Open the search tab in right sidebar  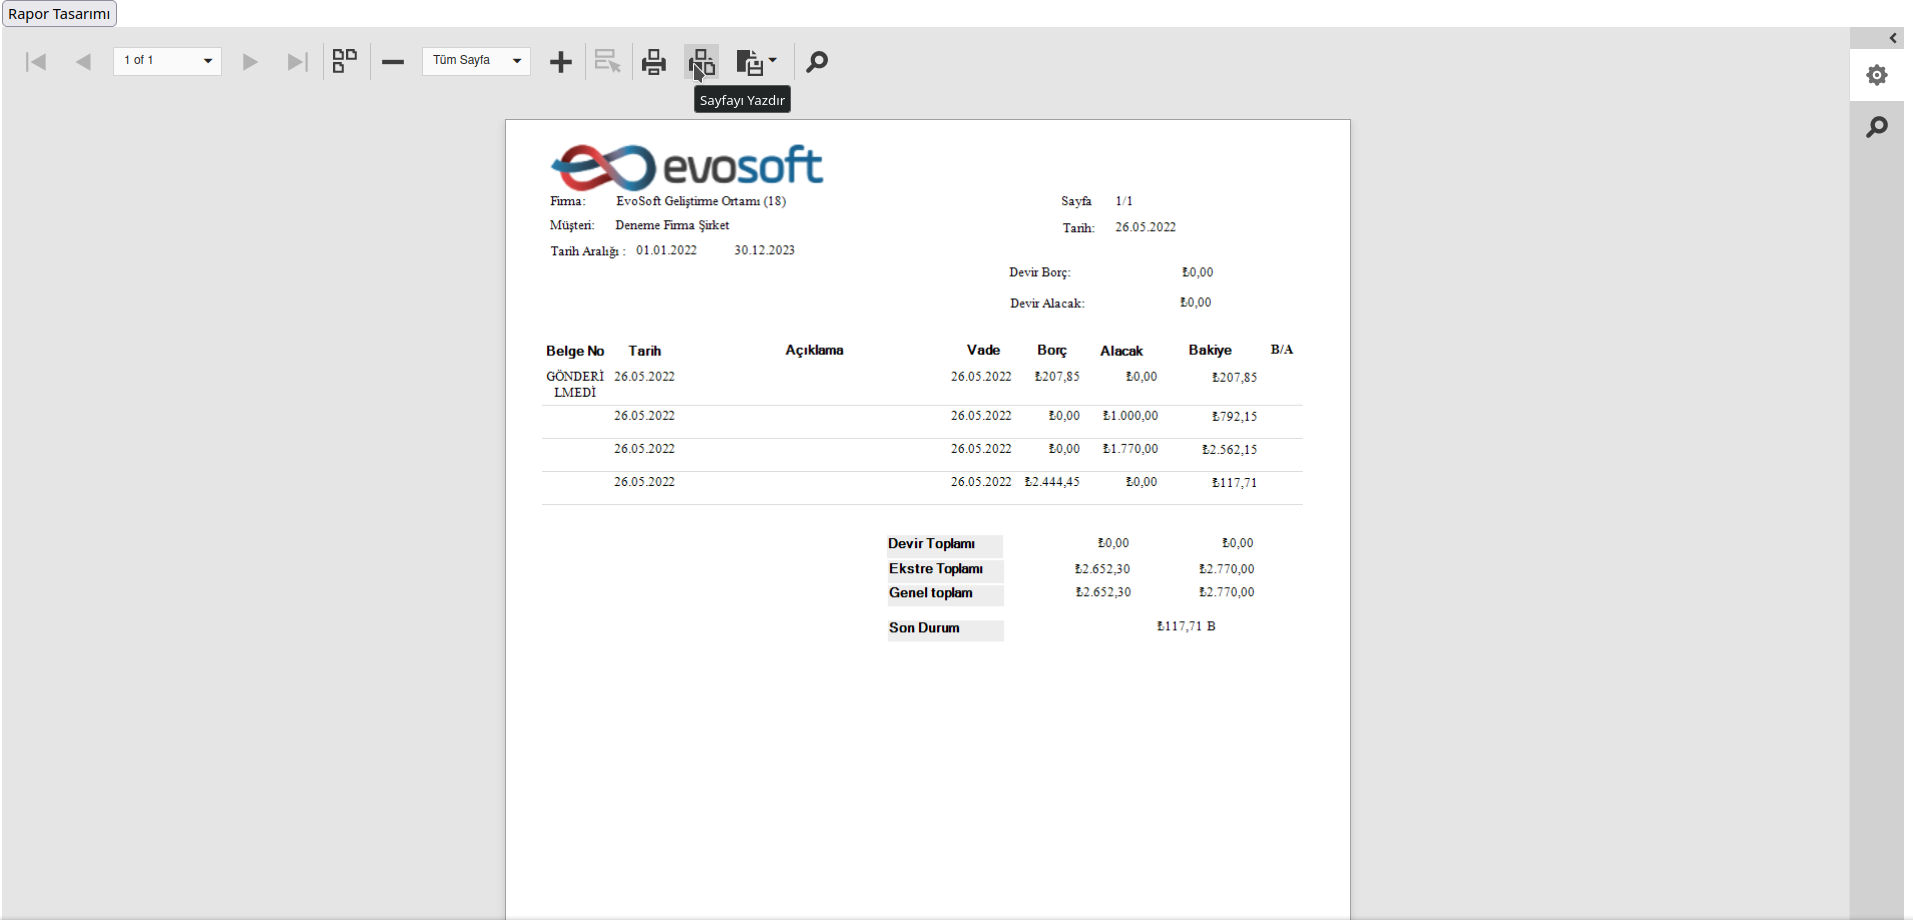point(1877,127)
